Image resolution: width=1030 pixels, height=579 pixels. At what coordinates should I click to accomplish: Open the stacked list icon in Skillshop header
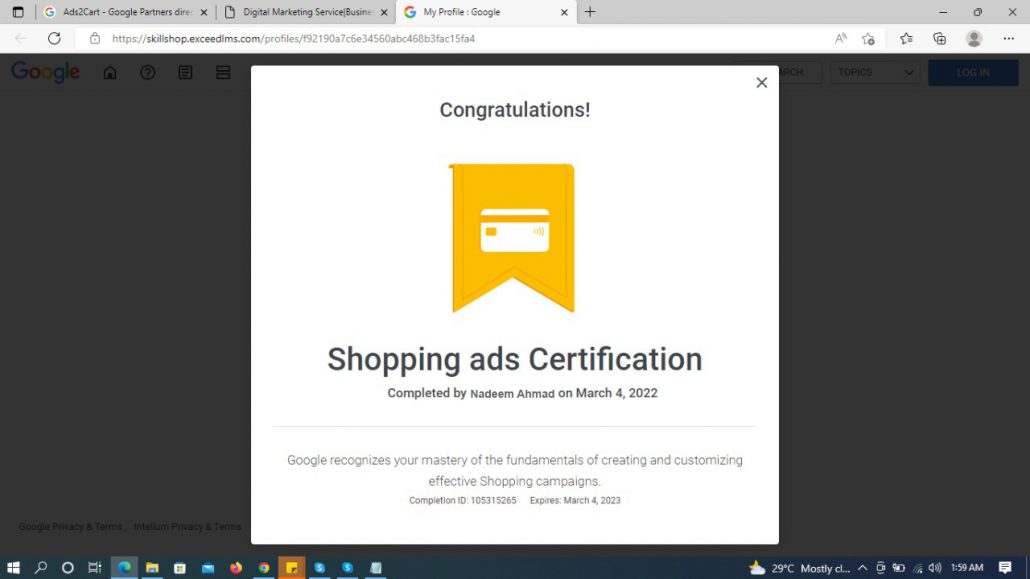(x=223, y=72)
